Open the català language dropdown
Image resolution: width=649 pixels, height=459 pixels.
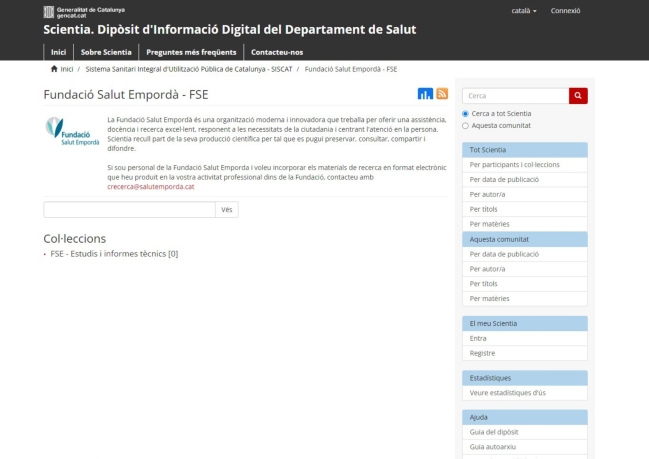pos(524,11)
